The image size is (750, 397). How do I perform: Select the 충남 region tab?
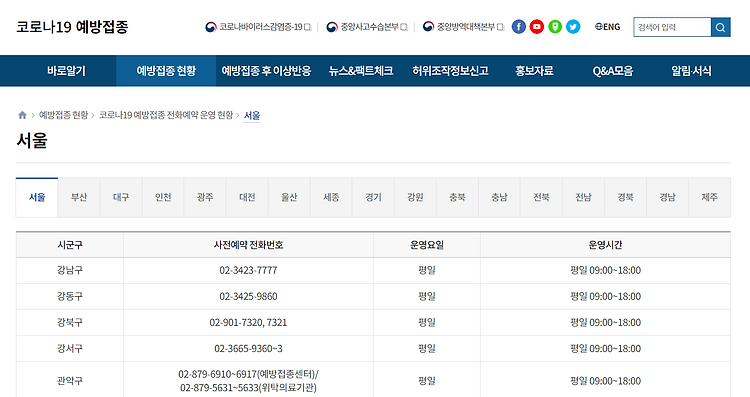[499, 197]
